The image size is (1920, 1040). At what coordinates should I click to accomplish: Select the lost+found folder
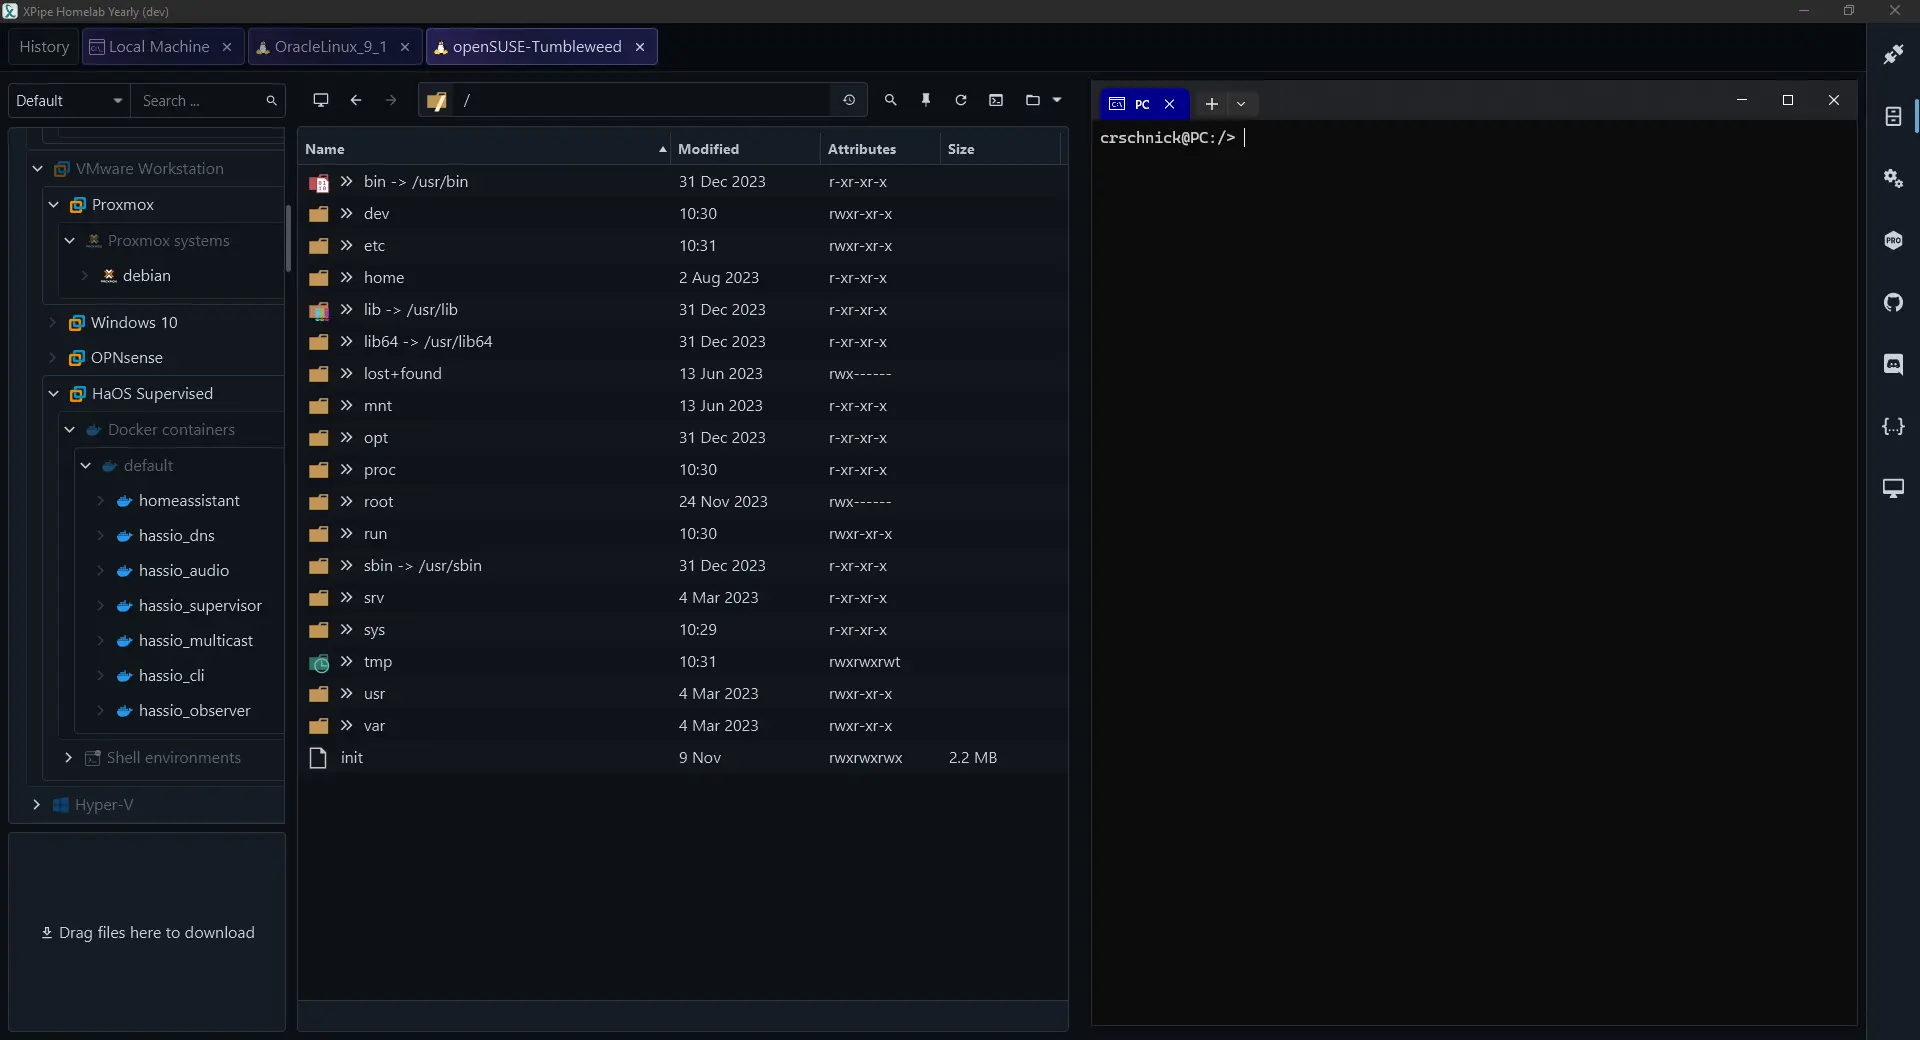(683, 374)
